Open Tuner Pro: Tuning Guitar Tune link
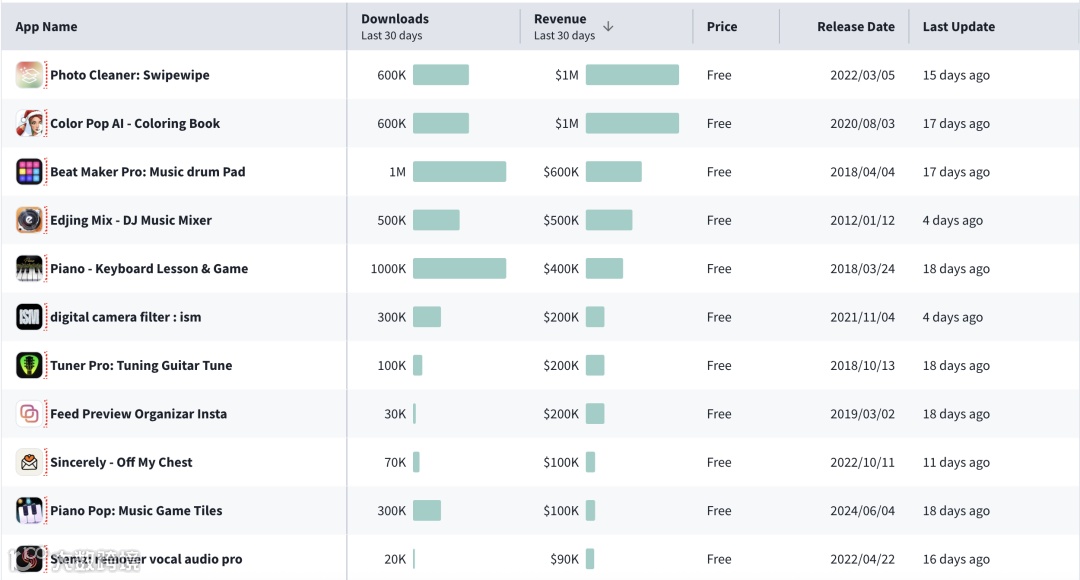Screen dimensions: 1080x580 tap(141, 366)
